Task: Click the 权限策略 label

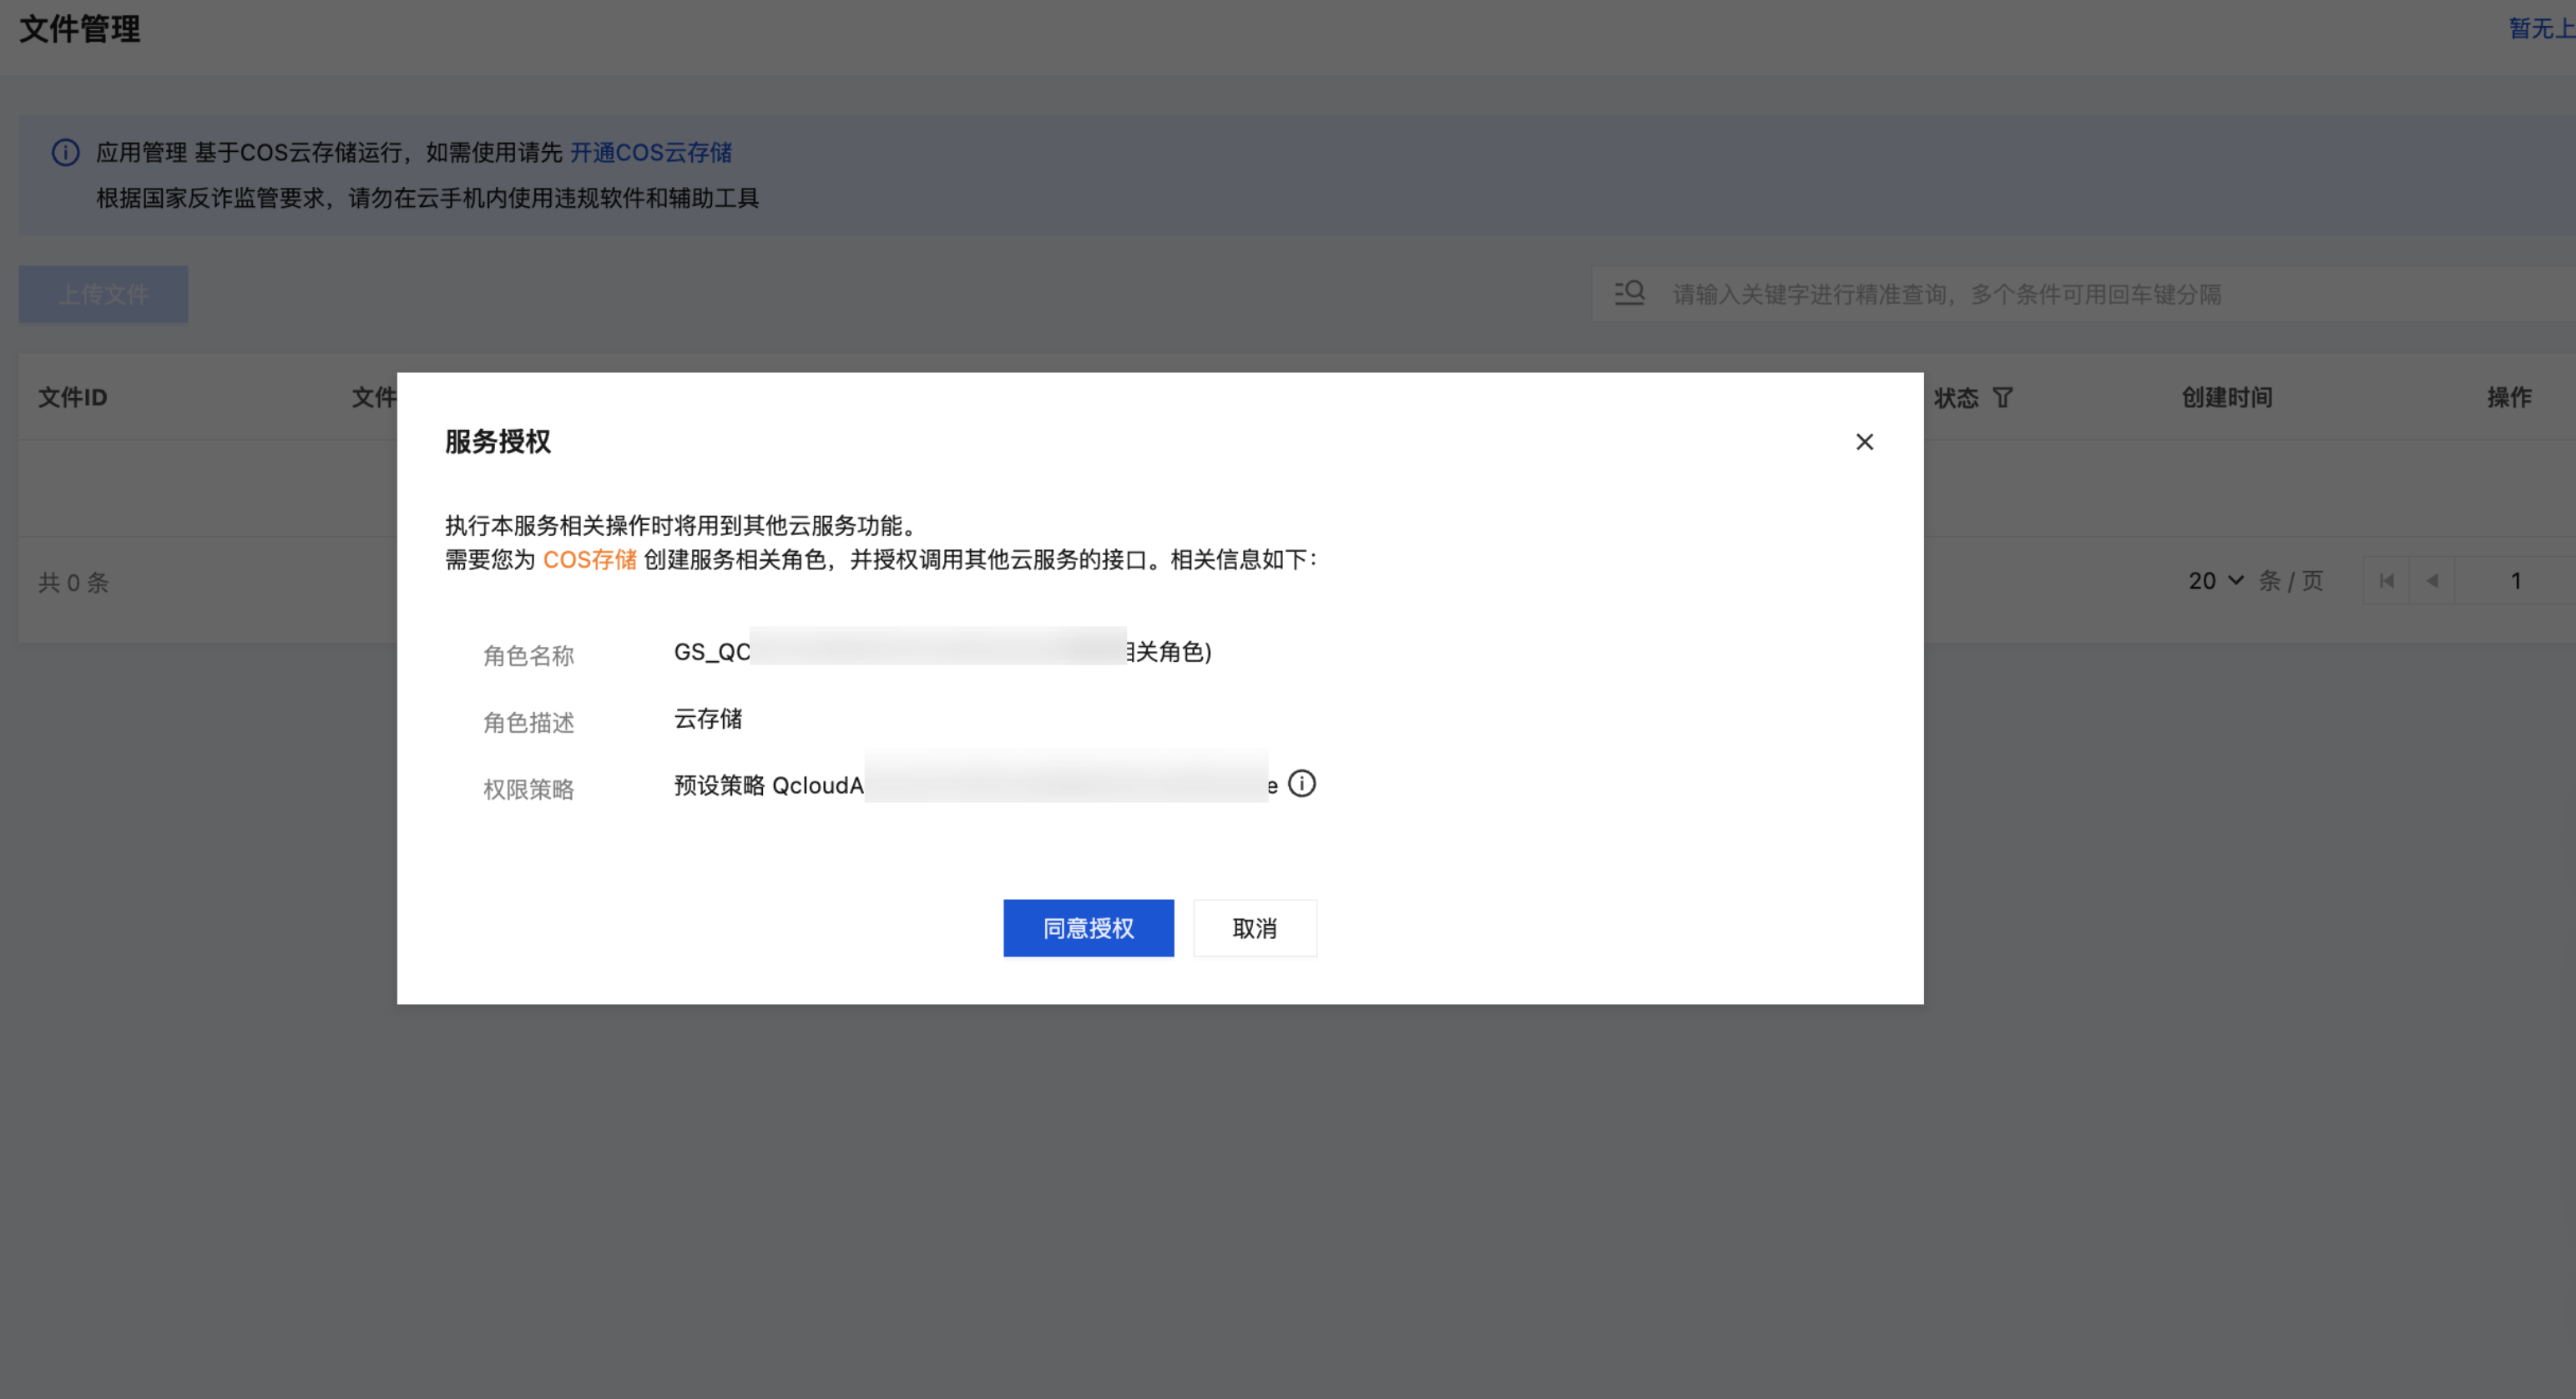Action: click(528, 789)
